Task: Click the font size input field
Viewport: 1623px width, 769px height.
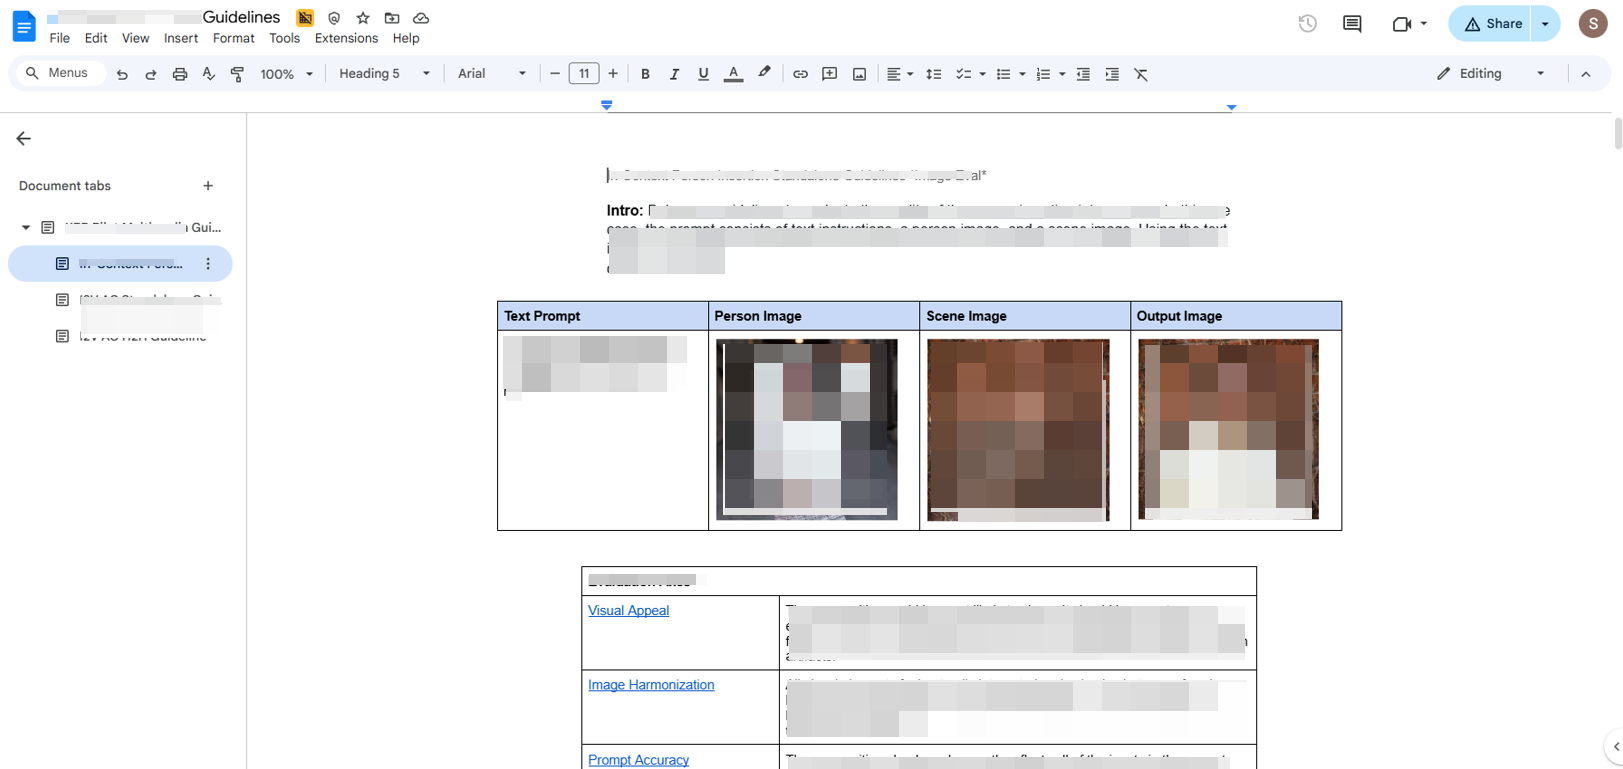Action: click(x=584, y=74)
